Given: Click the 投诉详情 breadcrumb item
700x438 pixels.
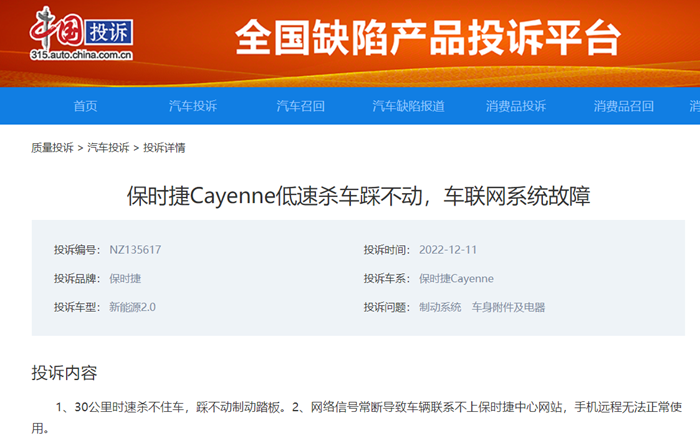Looking at the screenshot, I should [x=164, y=148].
